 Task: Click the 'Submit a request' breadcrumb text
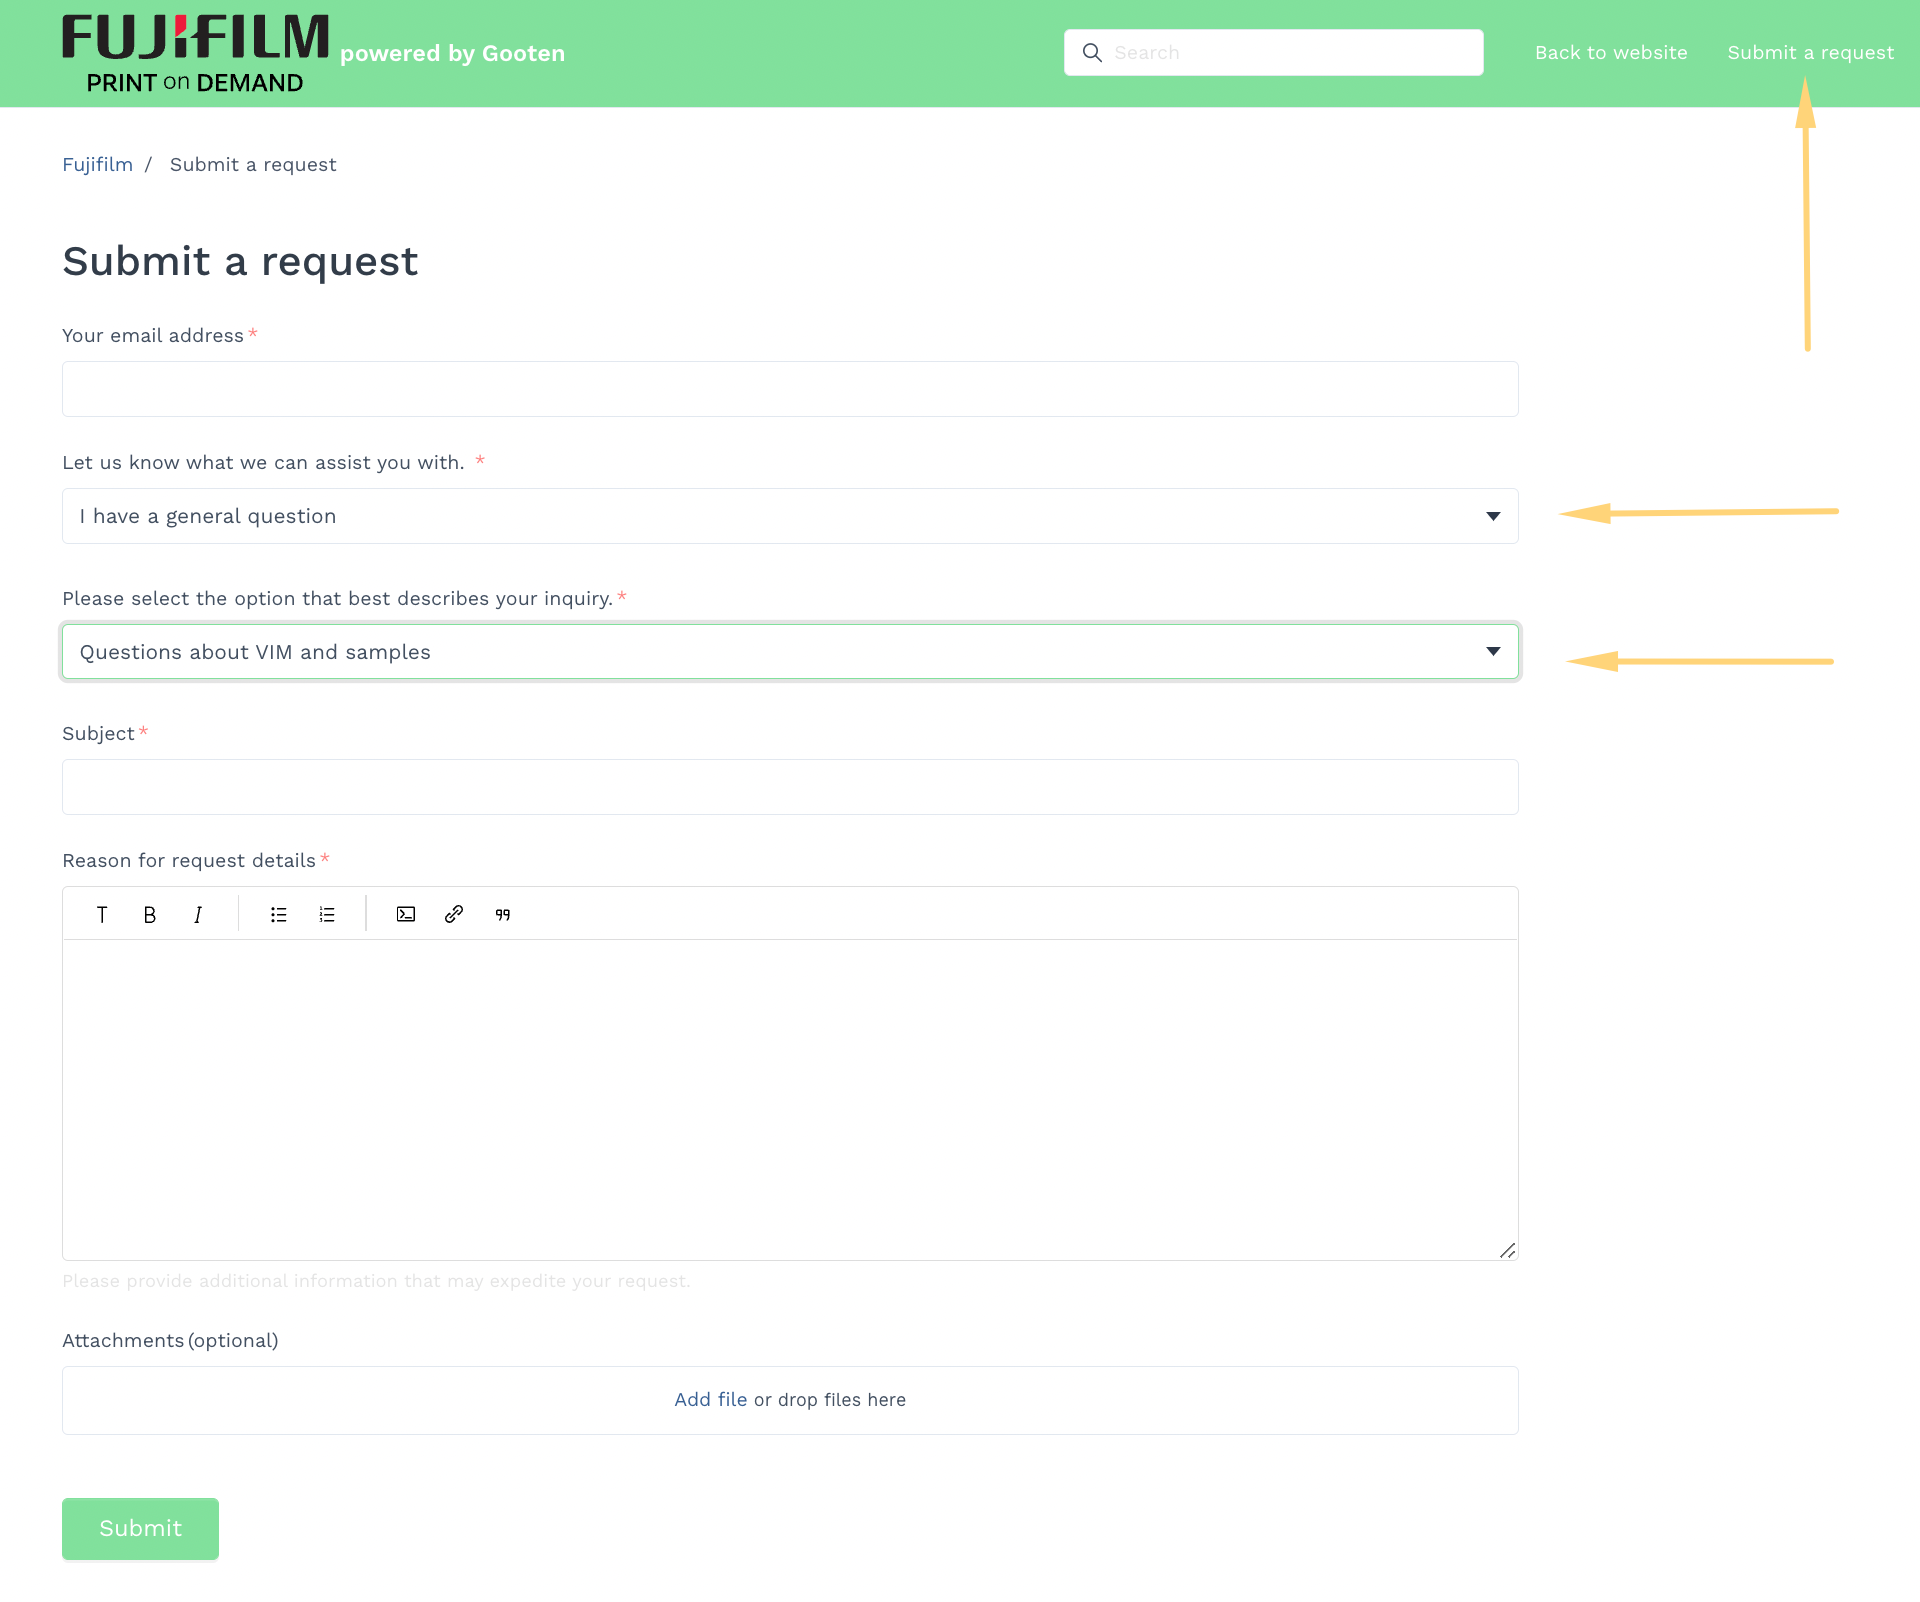click(x=253, y=165)
